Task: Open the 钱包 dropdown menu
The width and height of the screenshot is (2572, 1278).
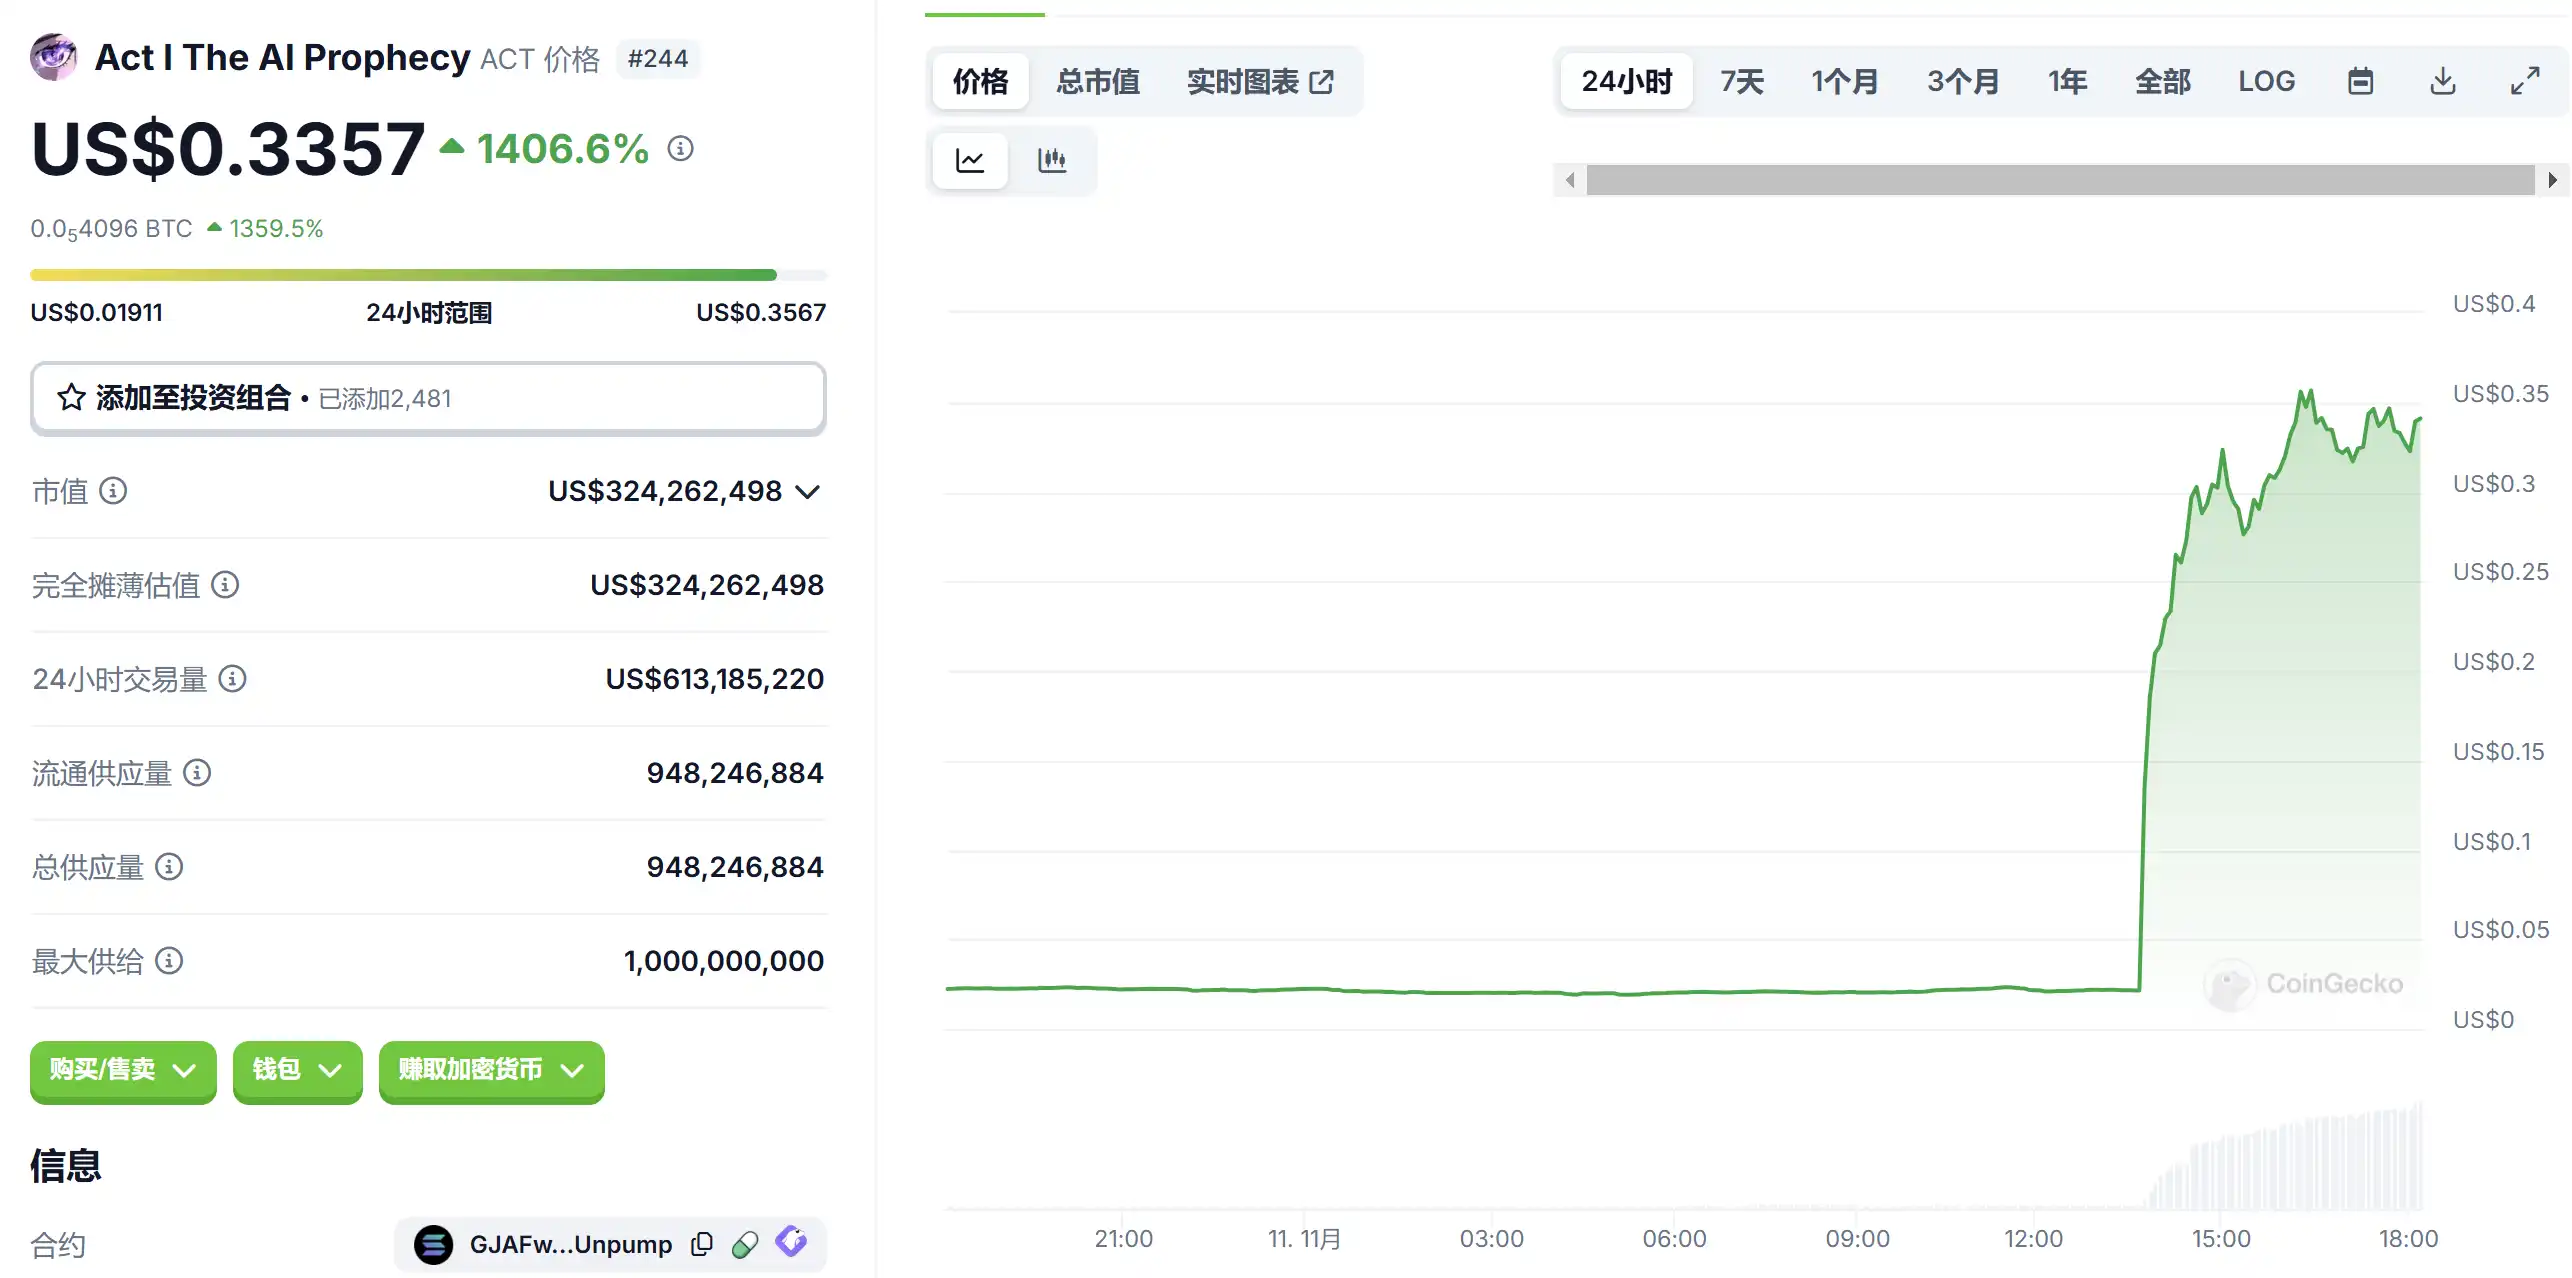Action: [x=297, y=1070]
